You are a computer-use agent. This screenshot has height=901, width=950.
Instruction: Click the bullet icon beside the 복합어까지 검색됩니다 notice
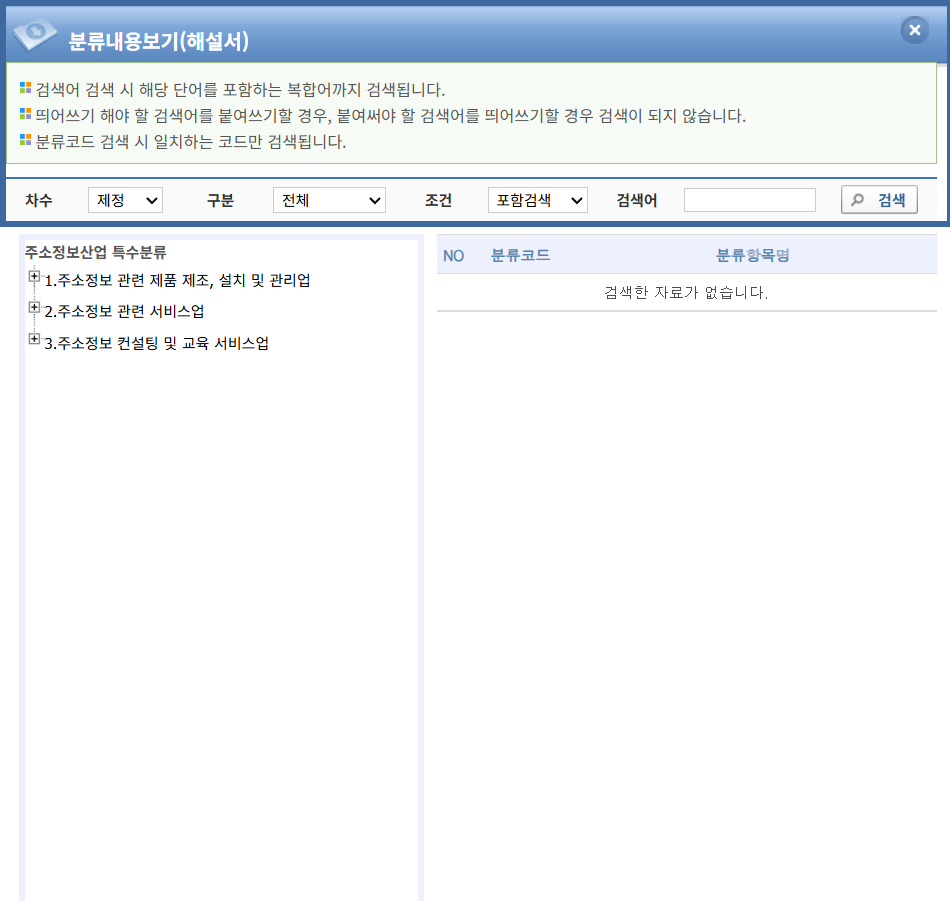(x=26, y=89)
